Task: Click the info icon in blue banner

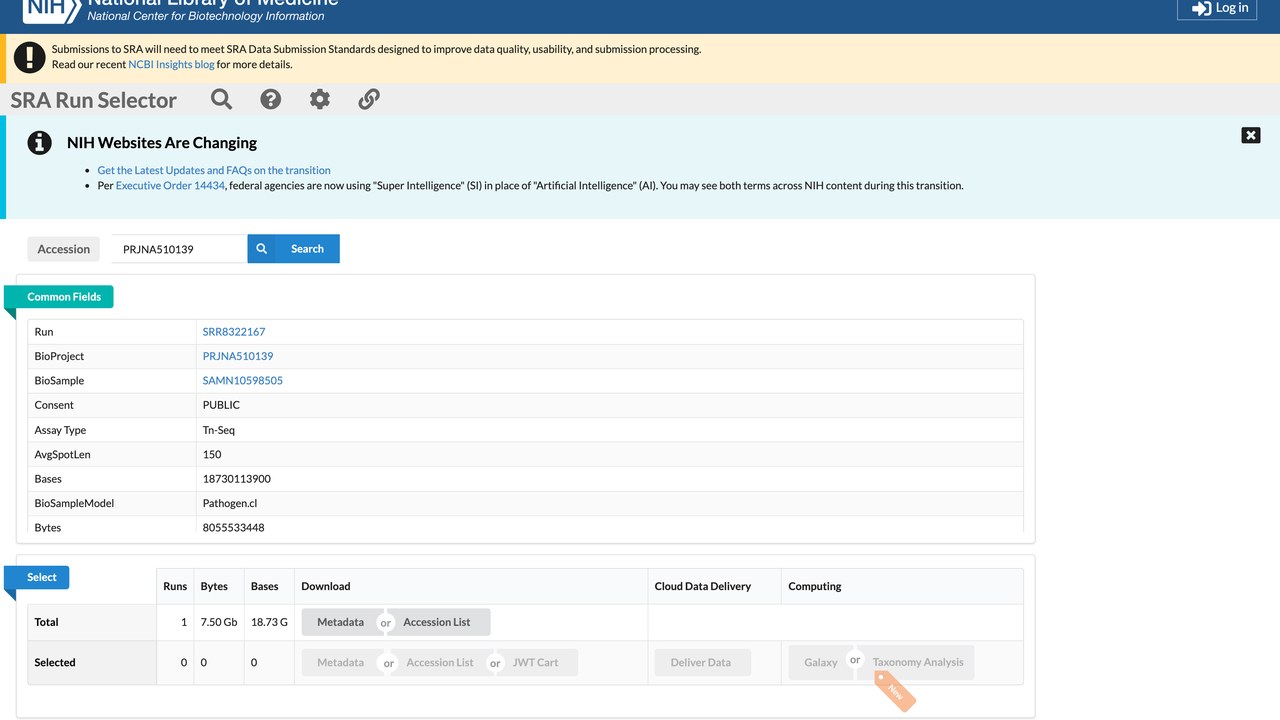Action: pyautogui.click(x=39, y=143)
